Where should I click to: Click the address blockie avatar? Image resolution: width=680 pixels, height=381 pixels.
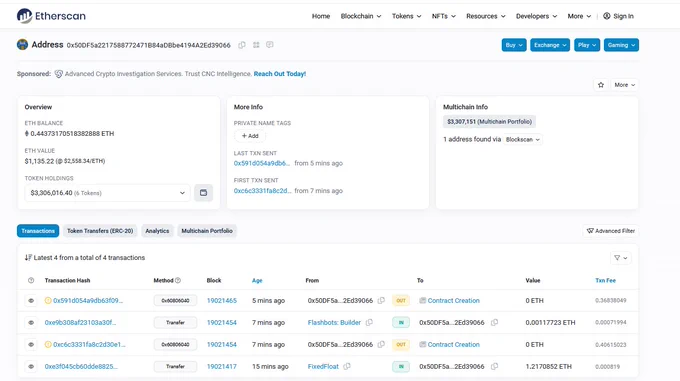[x=22, y=45]
